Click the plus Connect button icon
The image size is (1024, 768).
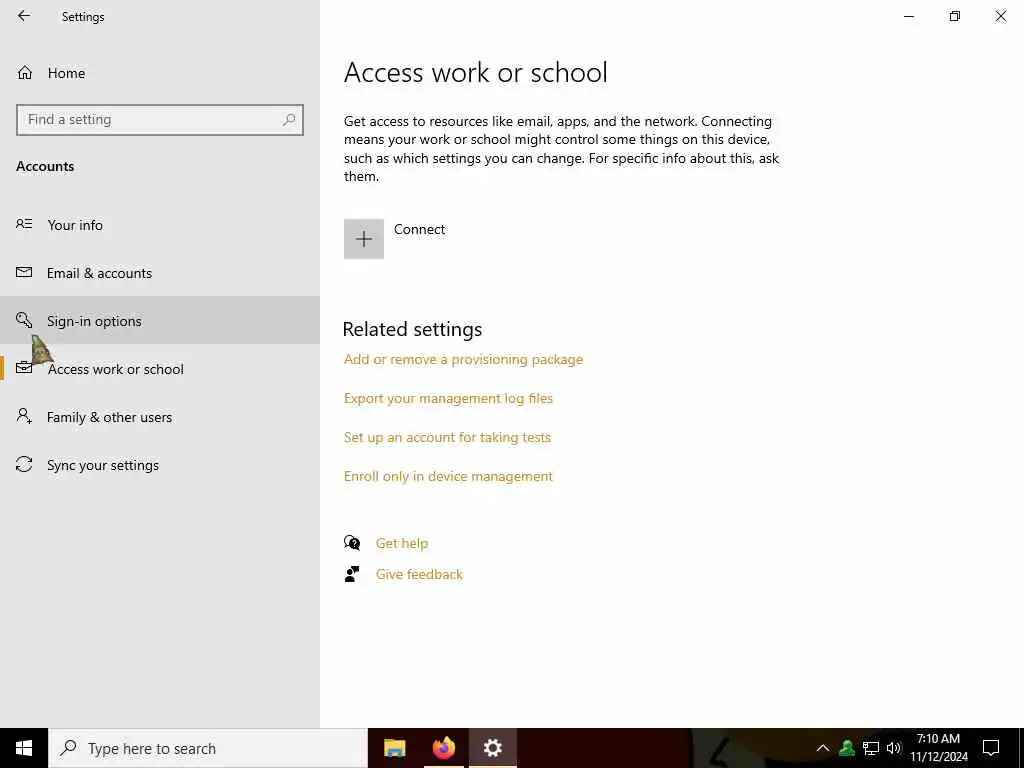click(x=364, y=239)
